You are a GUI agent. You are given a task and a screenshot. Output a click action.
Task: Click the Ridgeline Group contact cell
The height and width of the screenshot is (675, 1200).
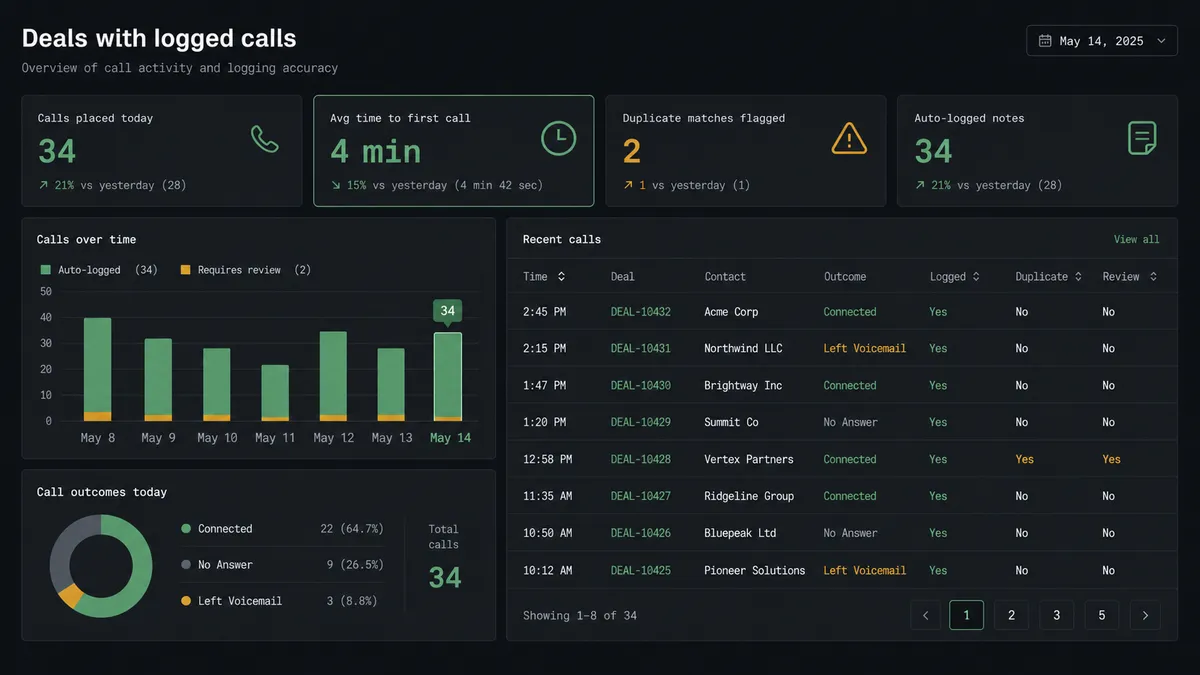[749, 496]
